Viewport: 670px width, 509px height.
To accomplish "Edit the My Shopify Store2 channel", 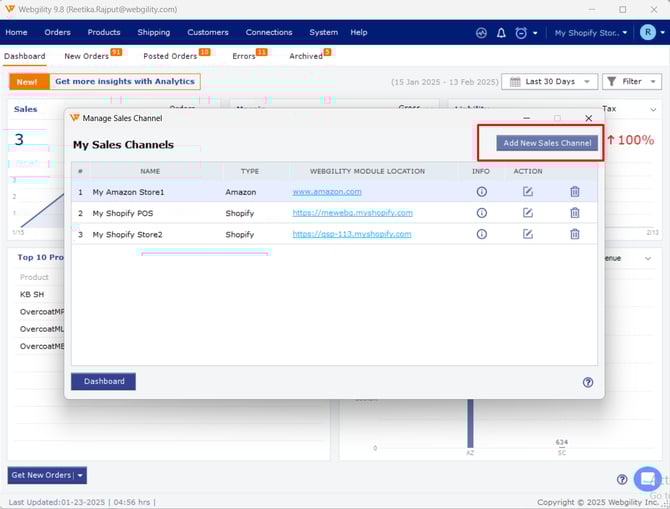I will [528, 234].
